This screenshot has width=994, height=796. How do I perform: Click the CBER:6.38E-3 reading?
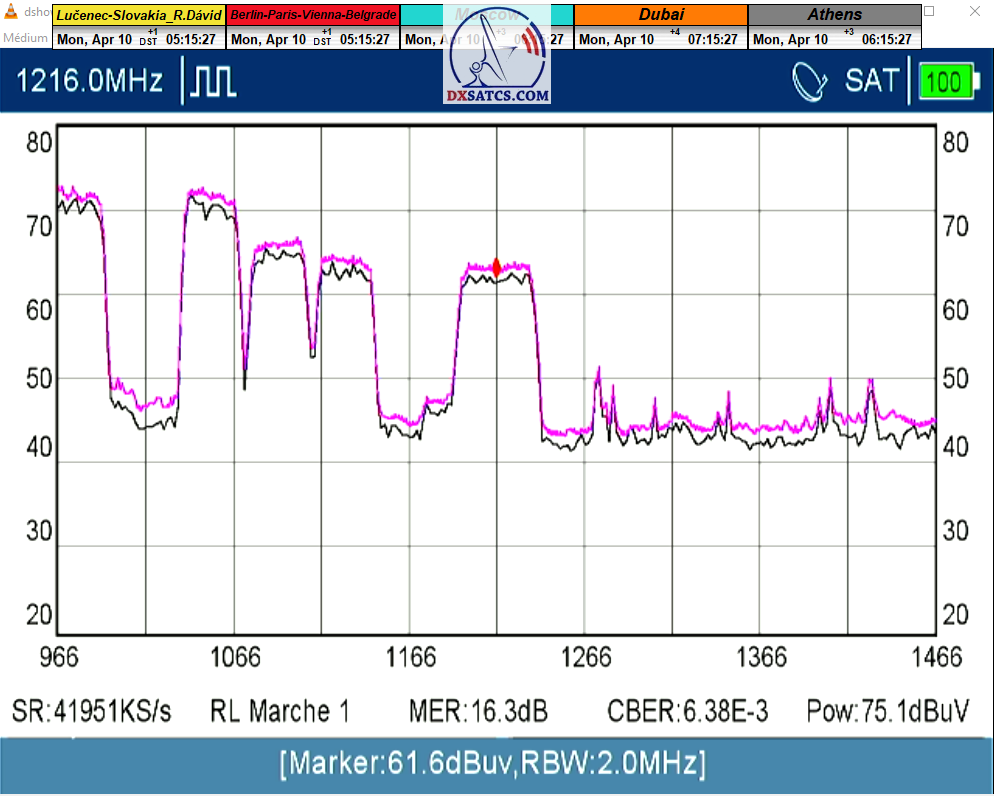pyautogui.click(x=688, y=711)
